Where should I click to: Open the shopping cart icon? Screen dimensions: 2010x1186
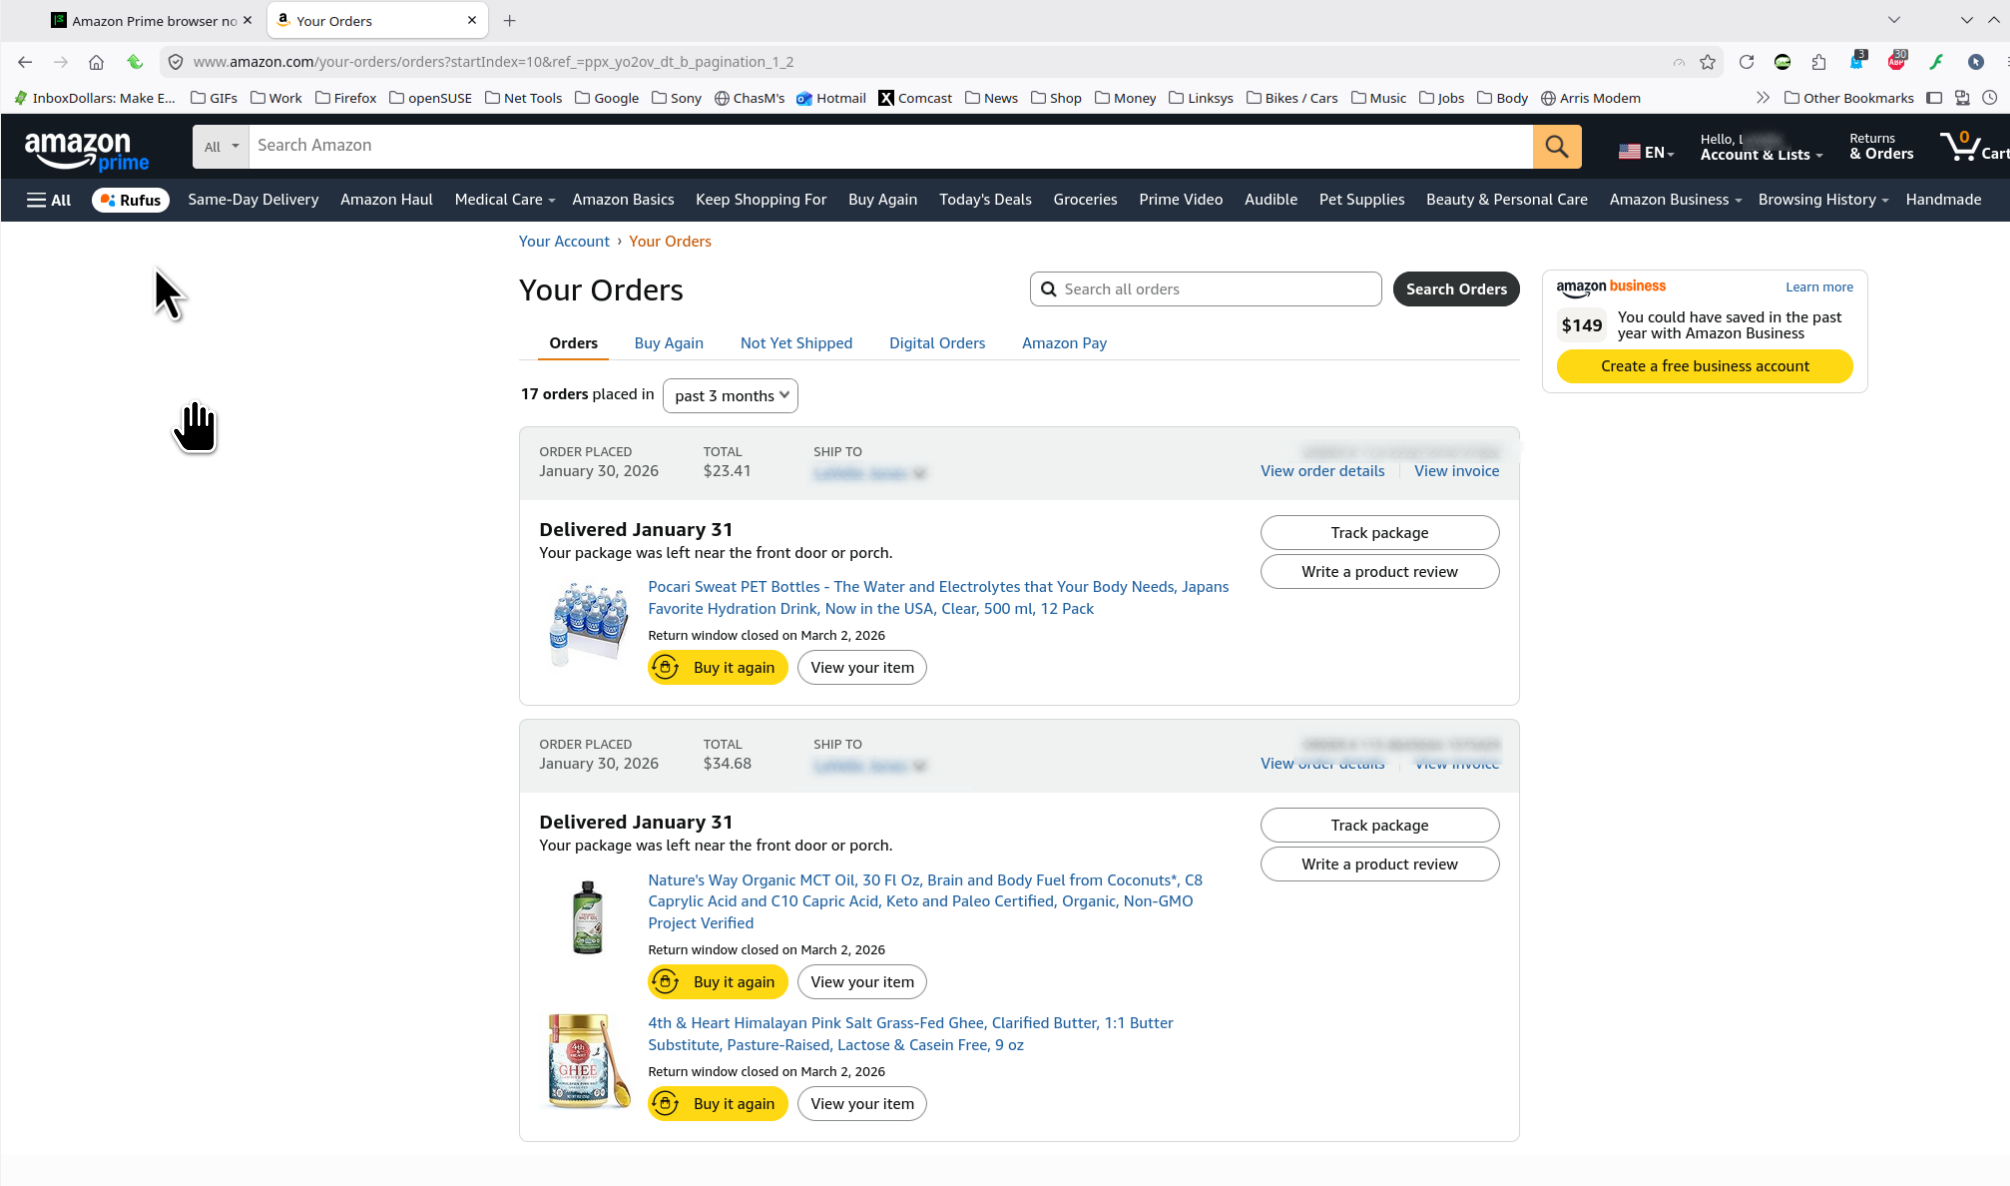[1961, 146]
